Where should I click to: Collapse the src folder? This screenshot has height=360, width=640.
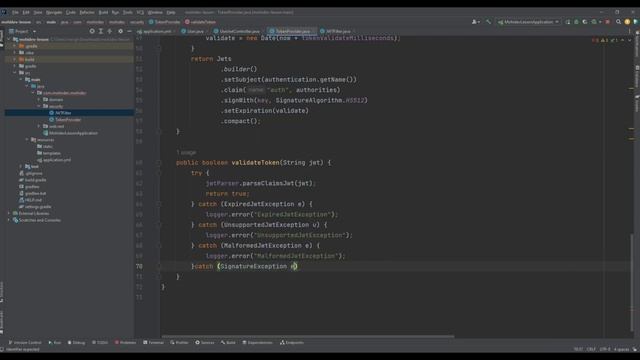(15, 73)
